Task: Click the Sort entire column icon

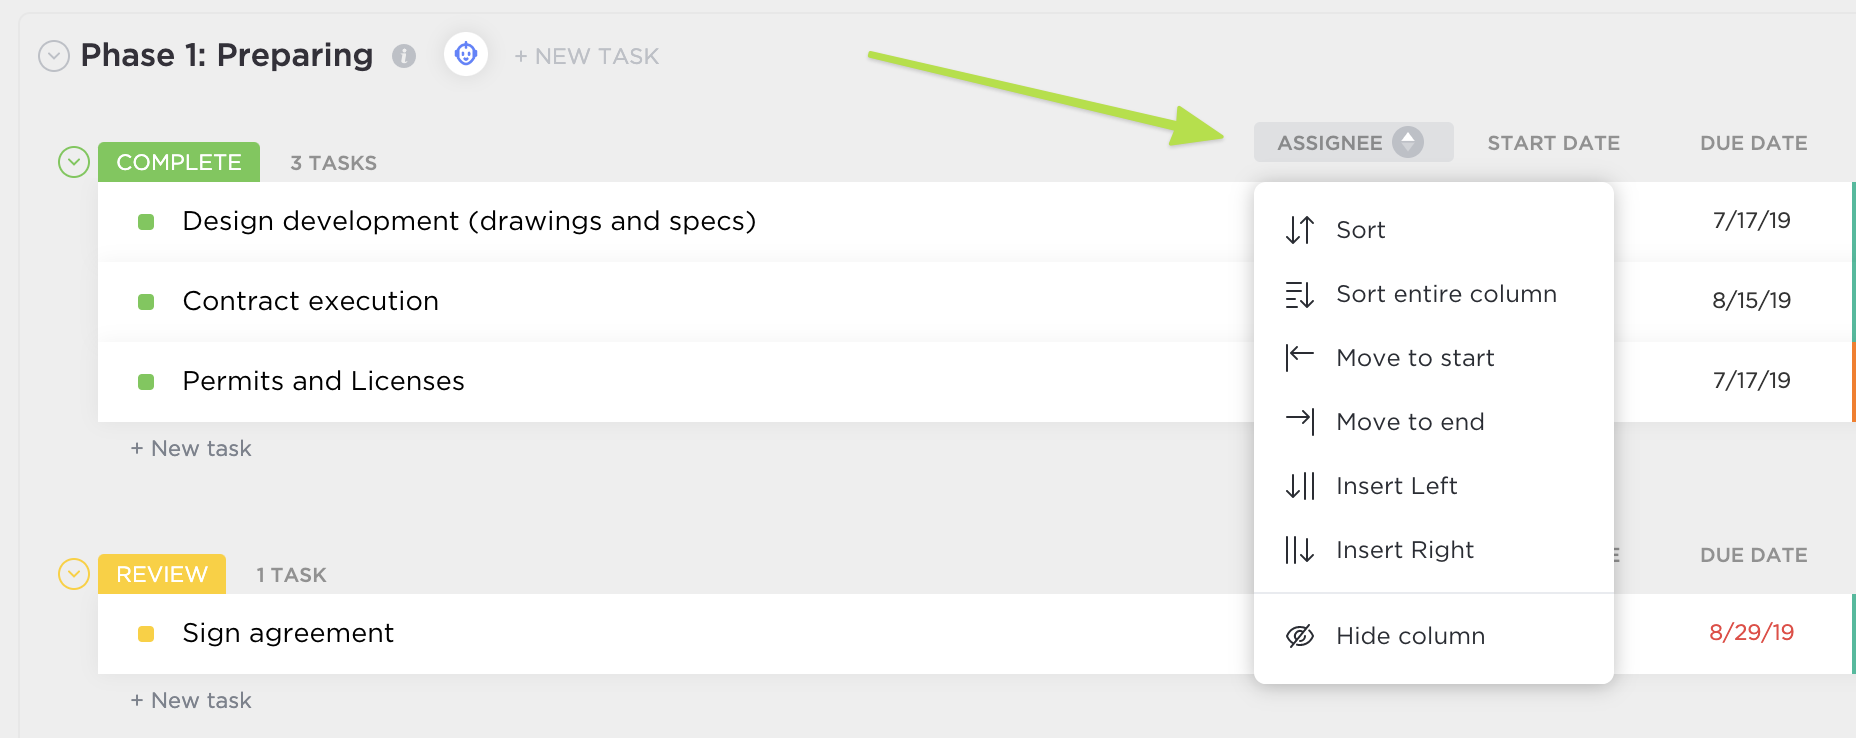Action: click(1298, 293)
